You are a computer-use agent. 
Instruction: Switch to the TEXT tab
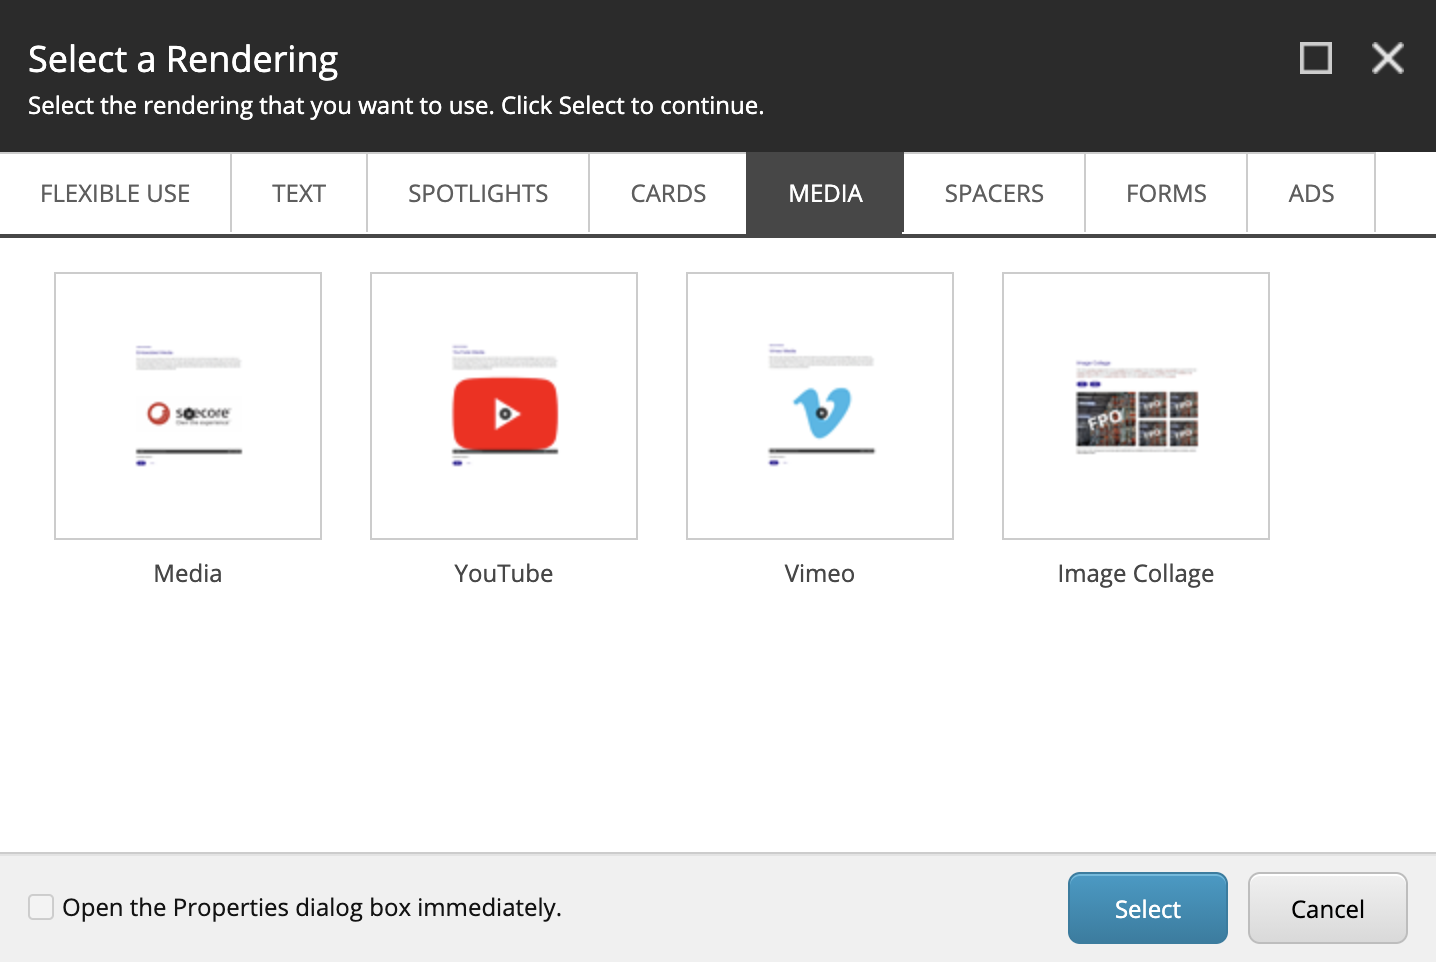(x=298, y=193)
